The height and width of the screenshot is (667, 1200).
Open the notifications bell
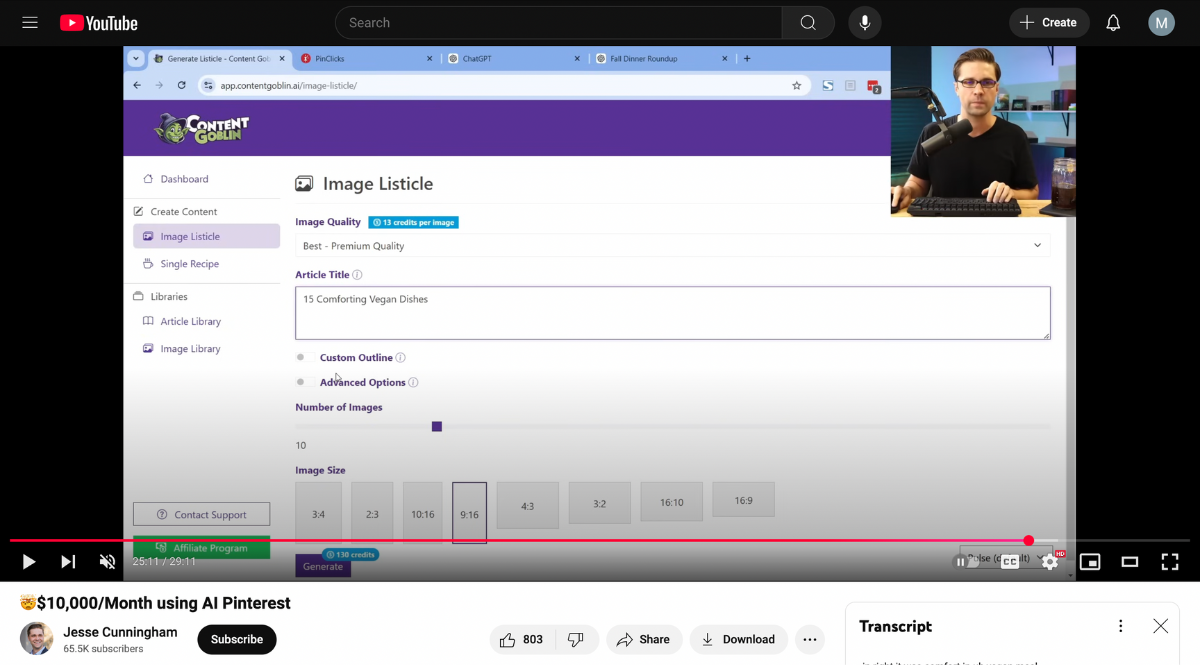tap(1113, 22)
